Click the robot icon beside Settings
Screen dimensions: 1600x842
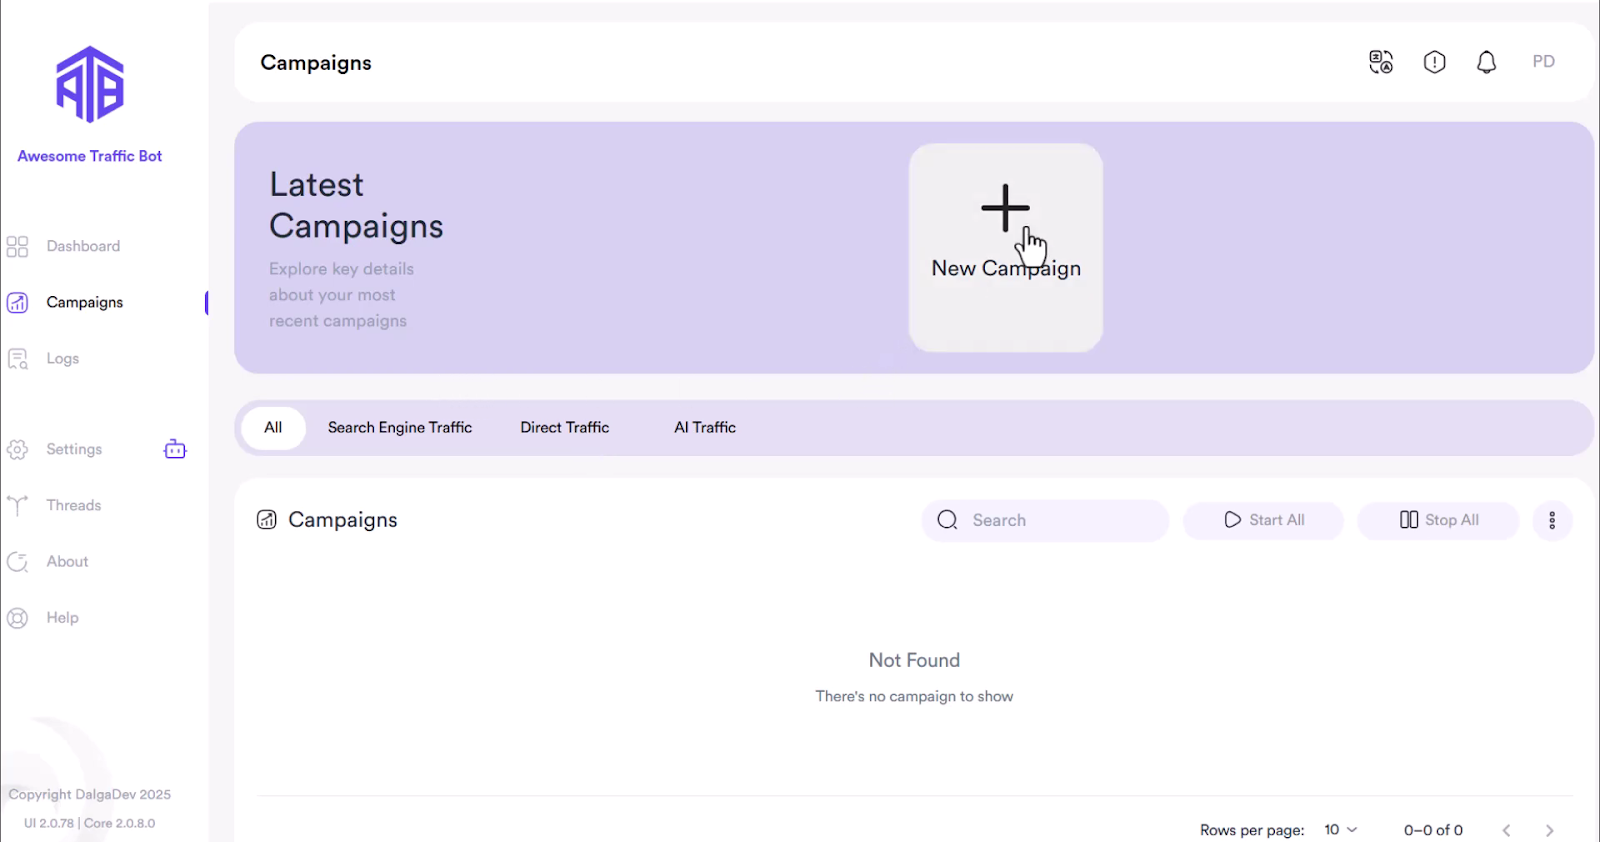(x=175, y=449)
